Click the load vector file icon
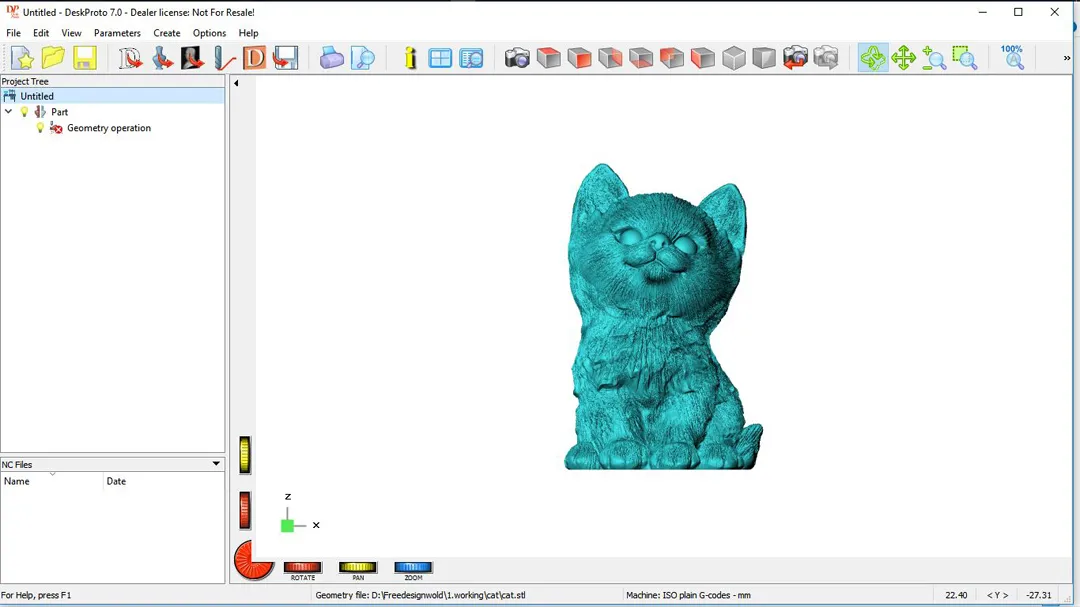The image size is (1080, 607). (x=130, y=58)
